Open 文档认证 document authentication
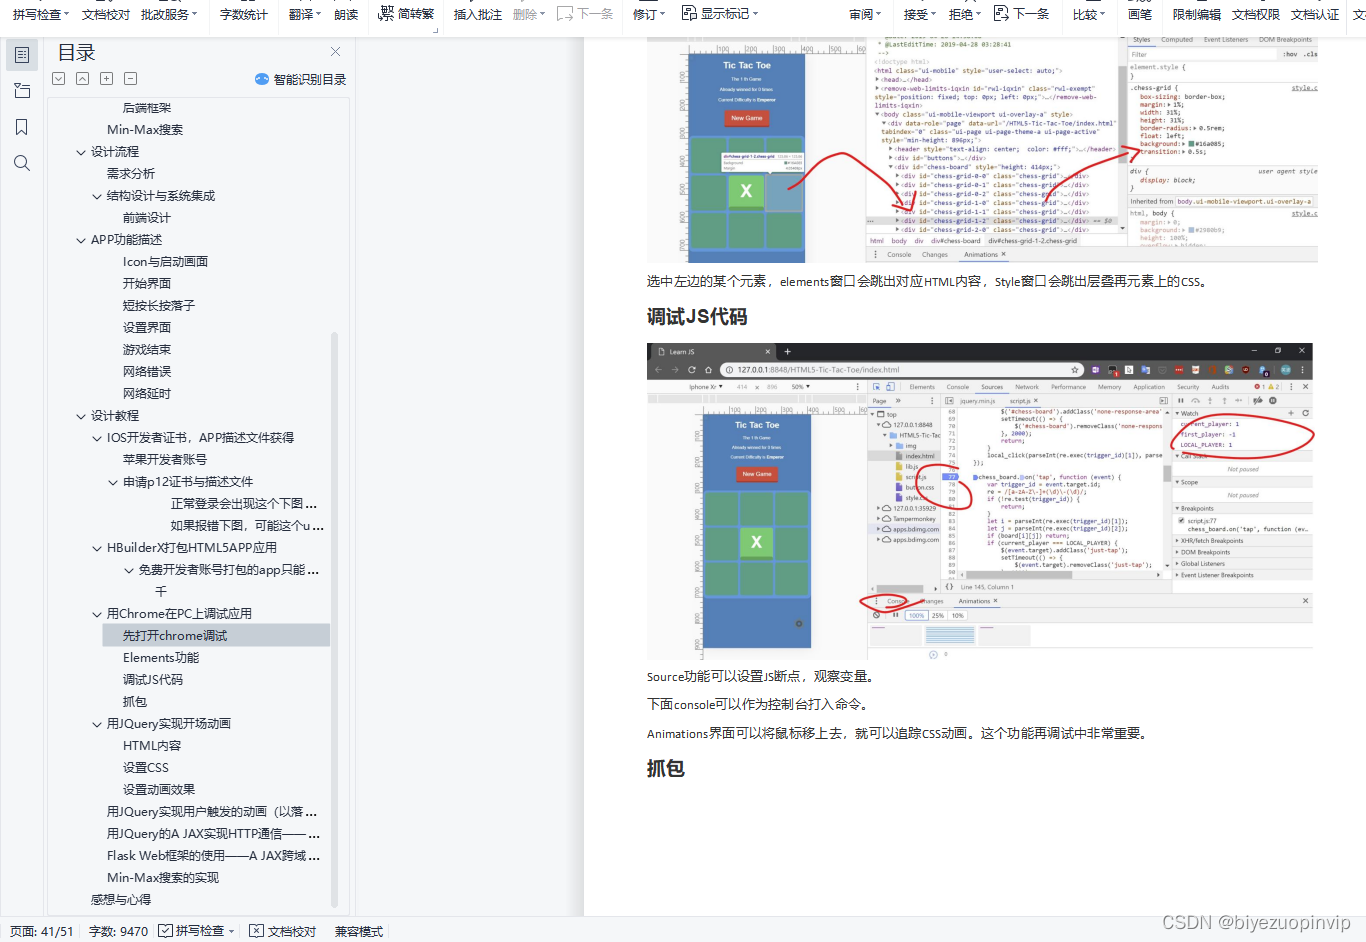The image size is (1366, 942). 1315,14
